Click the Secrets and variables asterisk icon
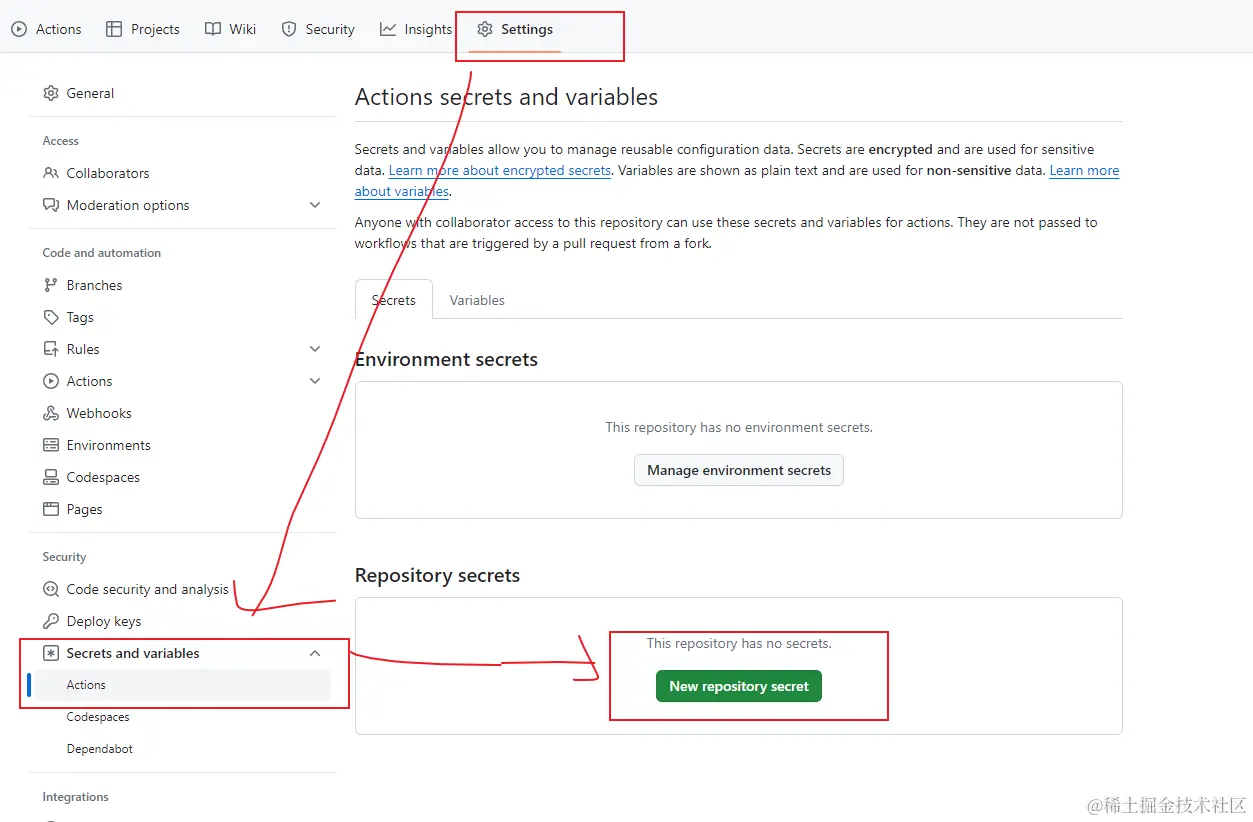This screenshot has height=822, width=1253. (x=51, y=653)
